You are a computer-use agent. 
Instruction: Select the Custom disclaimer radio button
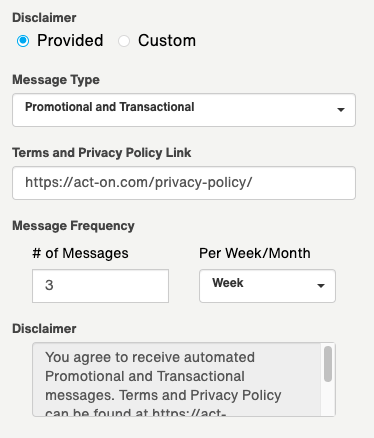(124, 41)
